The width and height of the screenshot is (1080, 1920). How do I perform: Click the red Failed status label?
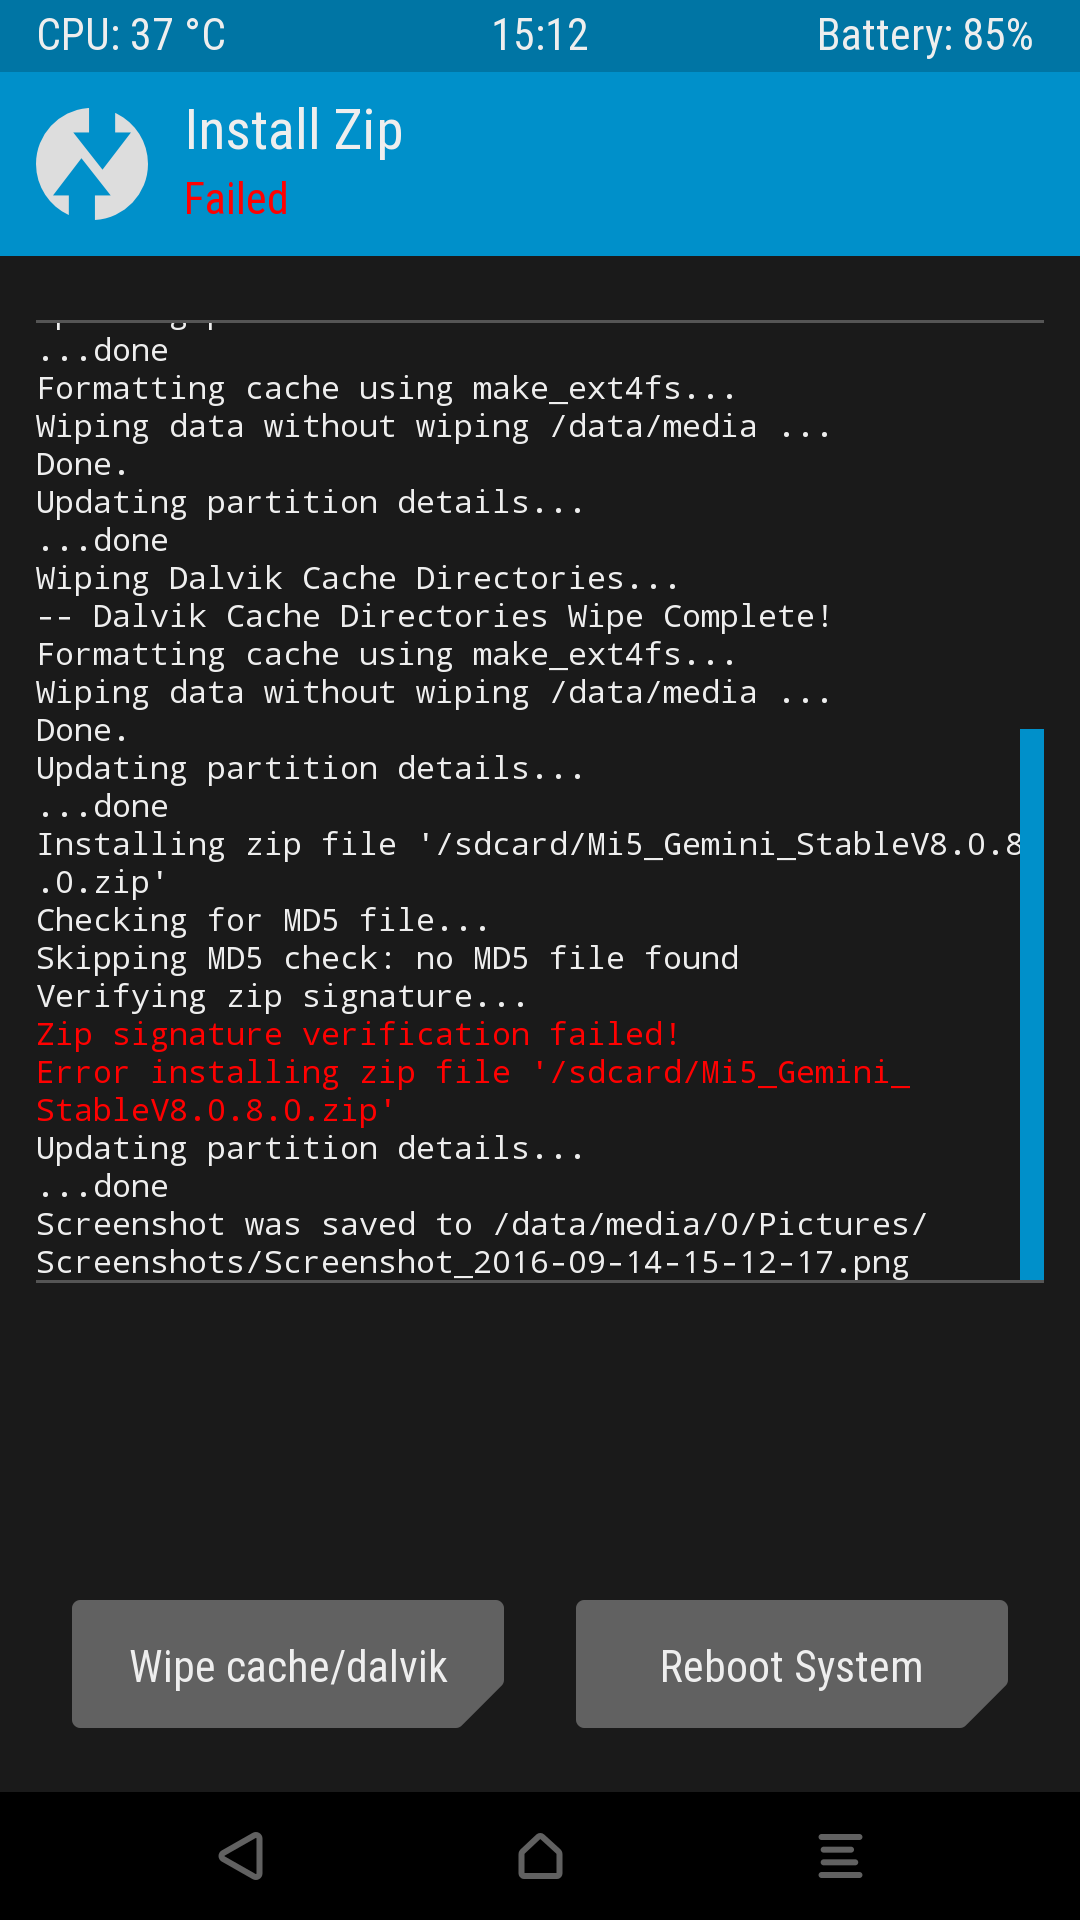[236, 198]
